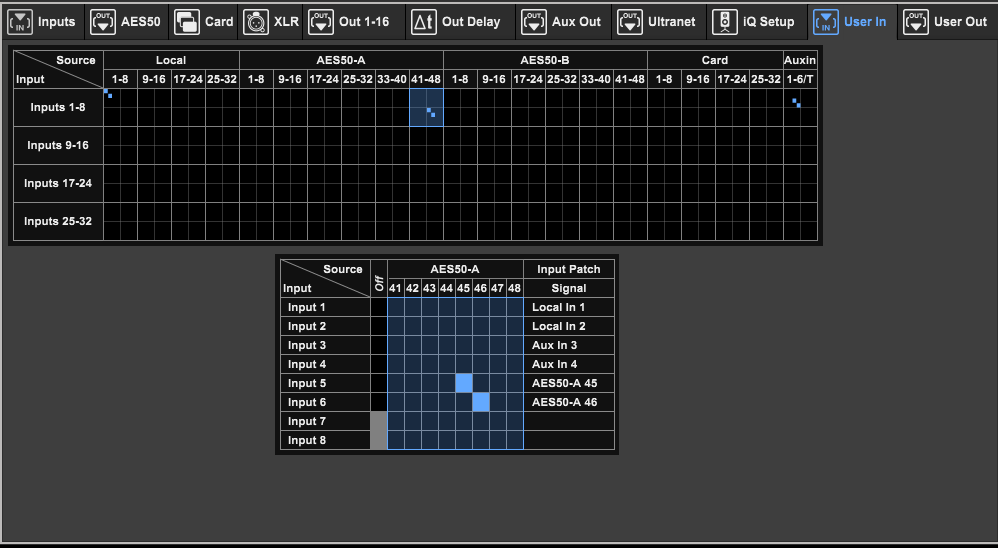The image size is (998, 548).
Task: Click column header 45 in detail grid
Action: click(x=464, y=288)
